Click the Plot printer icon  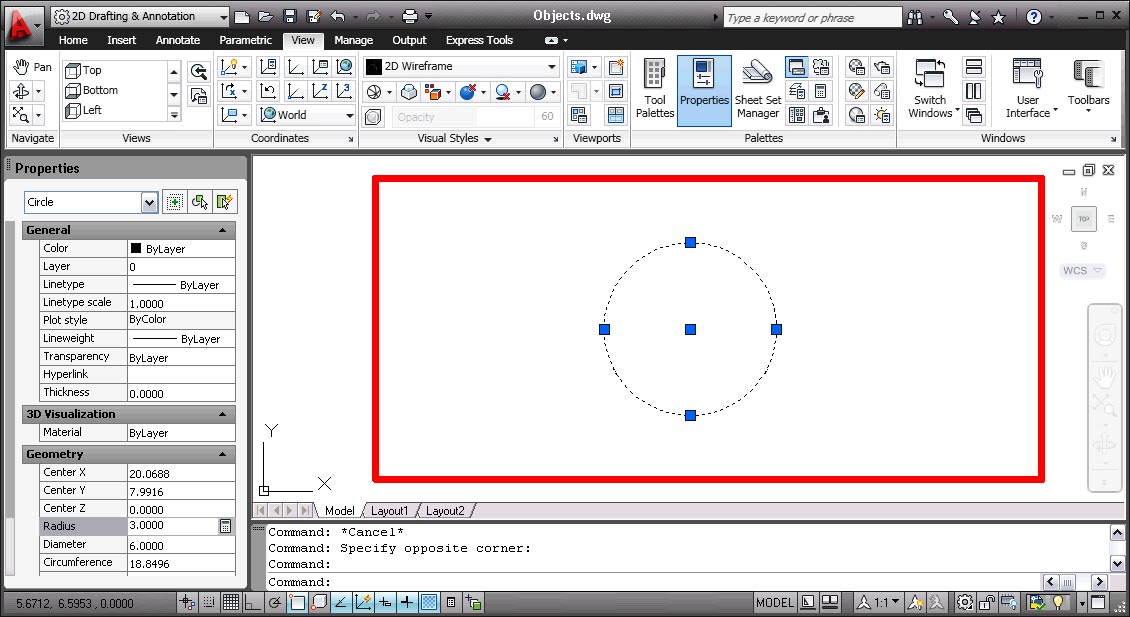tap(410, 16)
